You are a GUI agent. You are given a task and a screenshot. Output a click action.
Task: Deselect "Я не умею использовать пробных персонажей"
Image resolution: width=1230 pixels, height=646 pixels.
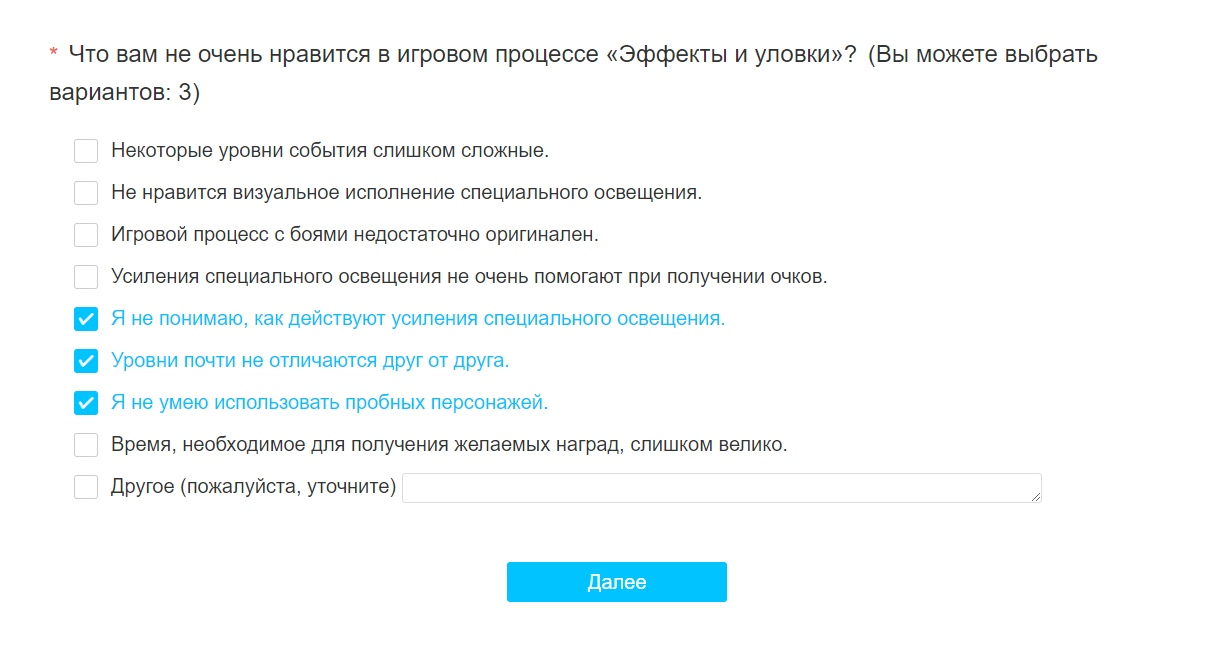86,403
